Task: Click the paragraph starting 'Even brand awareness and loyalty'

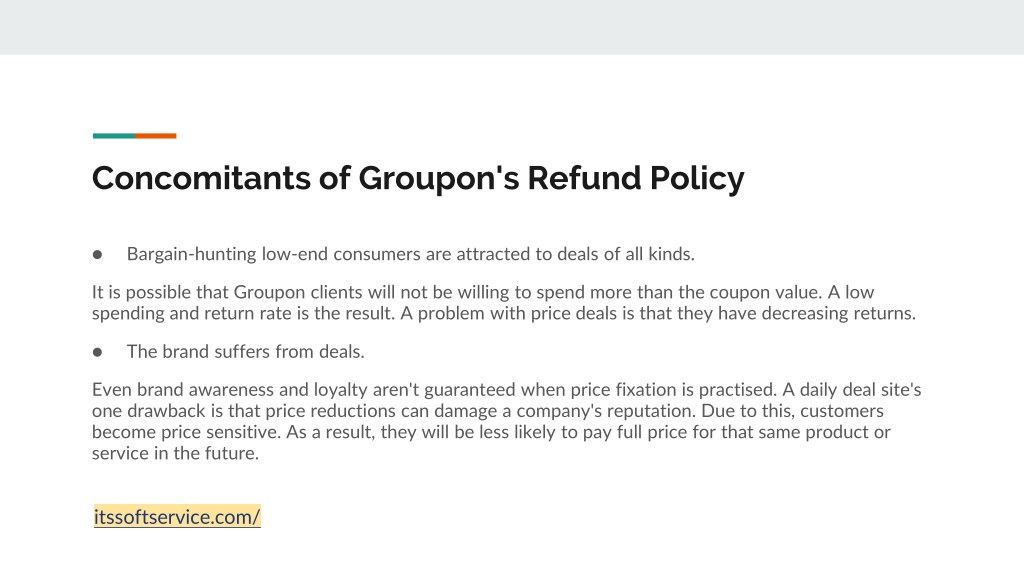Action: [x=506, y=421]
